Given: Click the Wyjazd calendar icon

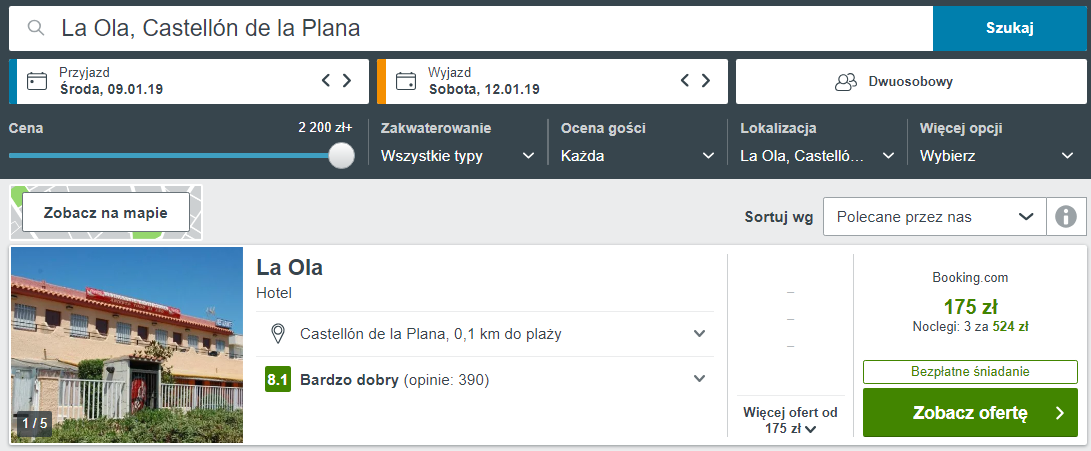Looking at the screenshot, I should click(x=406, y=81).
